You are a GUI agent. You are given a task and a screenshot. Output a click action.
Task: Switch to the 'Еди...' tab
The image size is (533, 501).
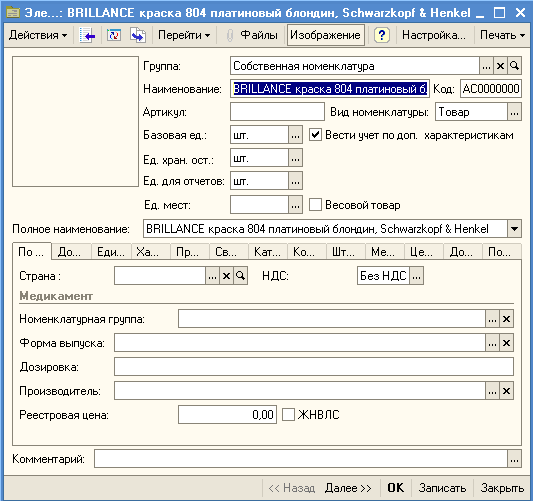111,252
